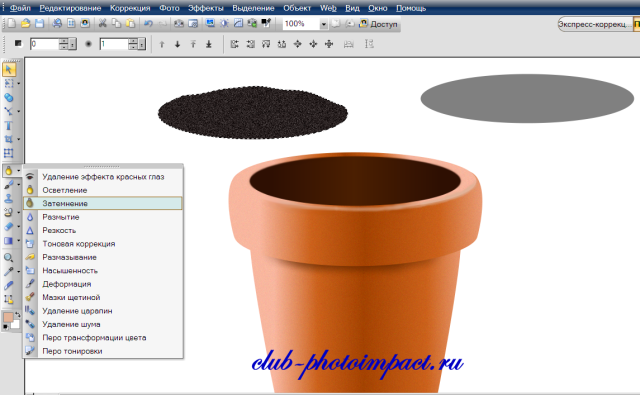Click the Save disk icon

(x=39, y=23)
